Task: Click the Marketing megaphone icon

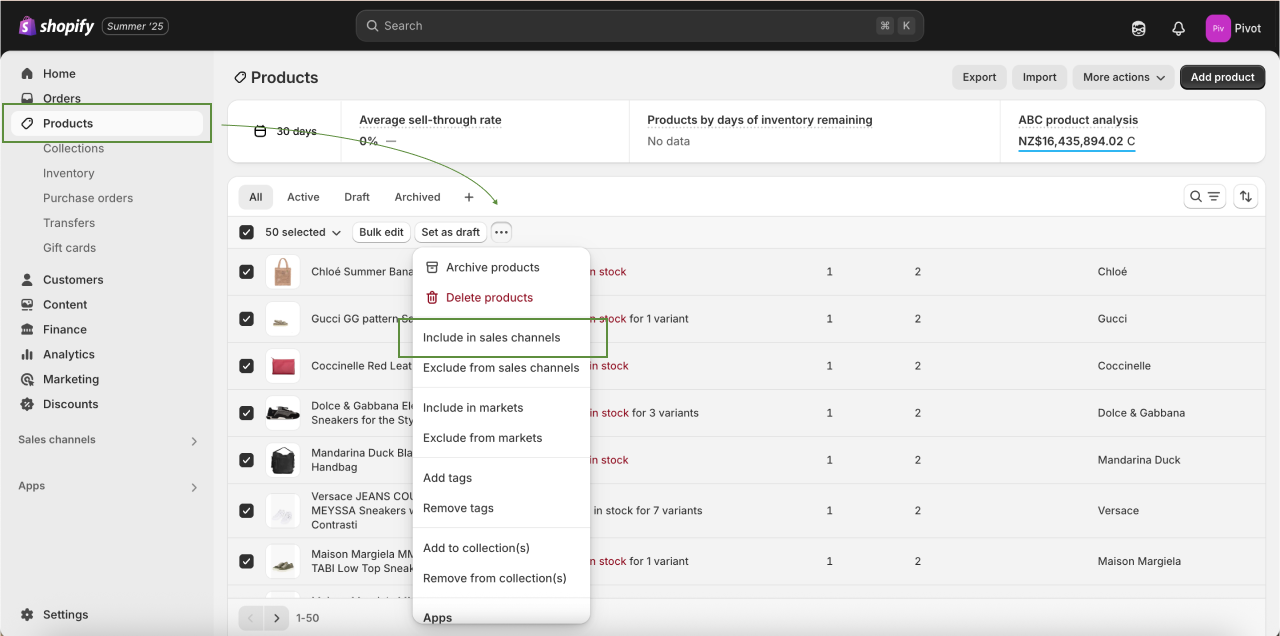Action: (27, 379)
